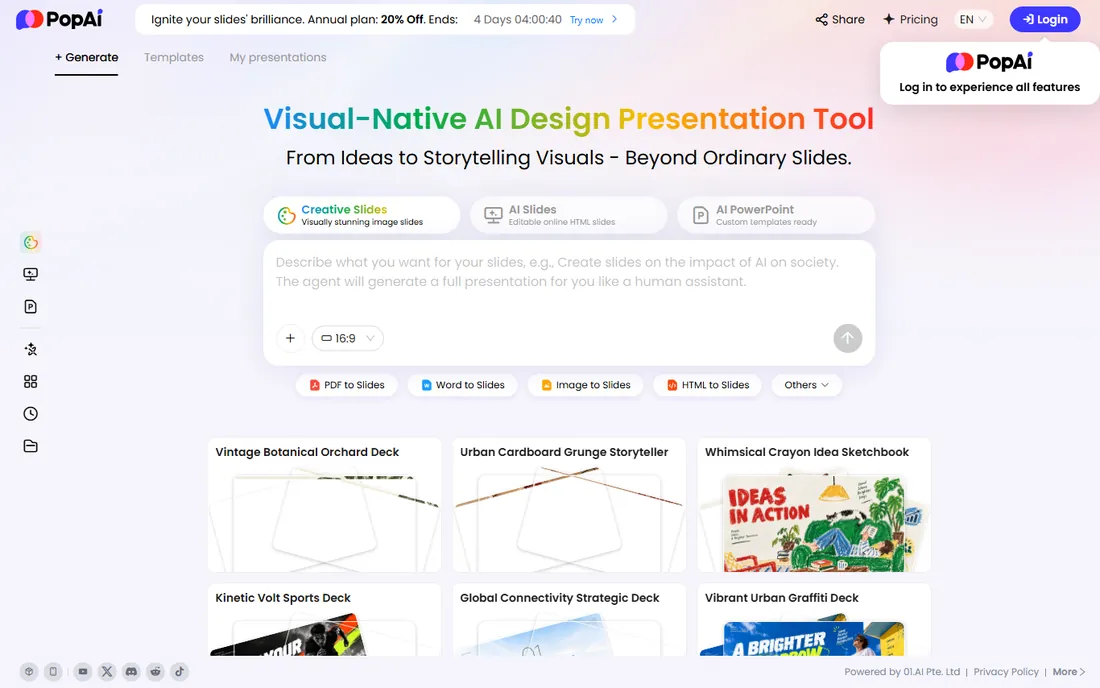Click the Login button
This screenshot has width=1100, height=688.
pyautogui.click(x=1045, y=20)
